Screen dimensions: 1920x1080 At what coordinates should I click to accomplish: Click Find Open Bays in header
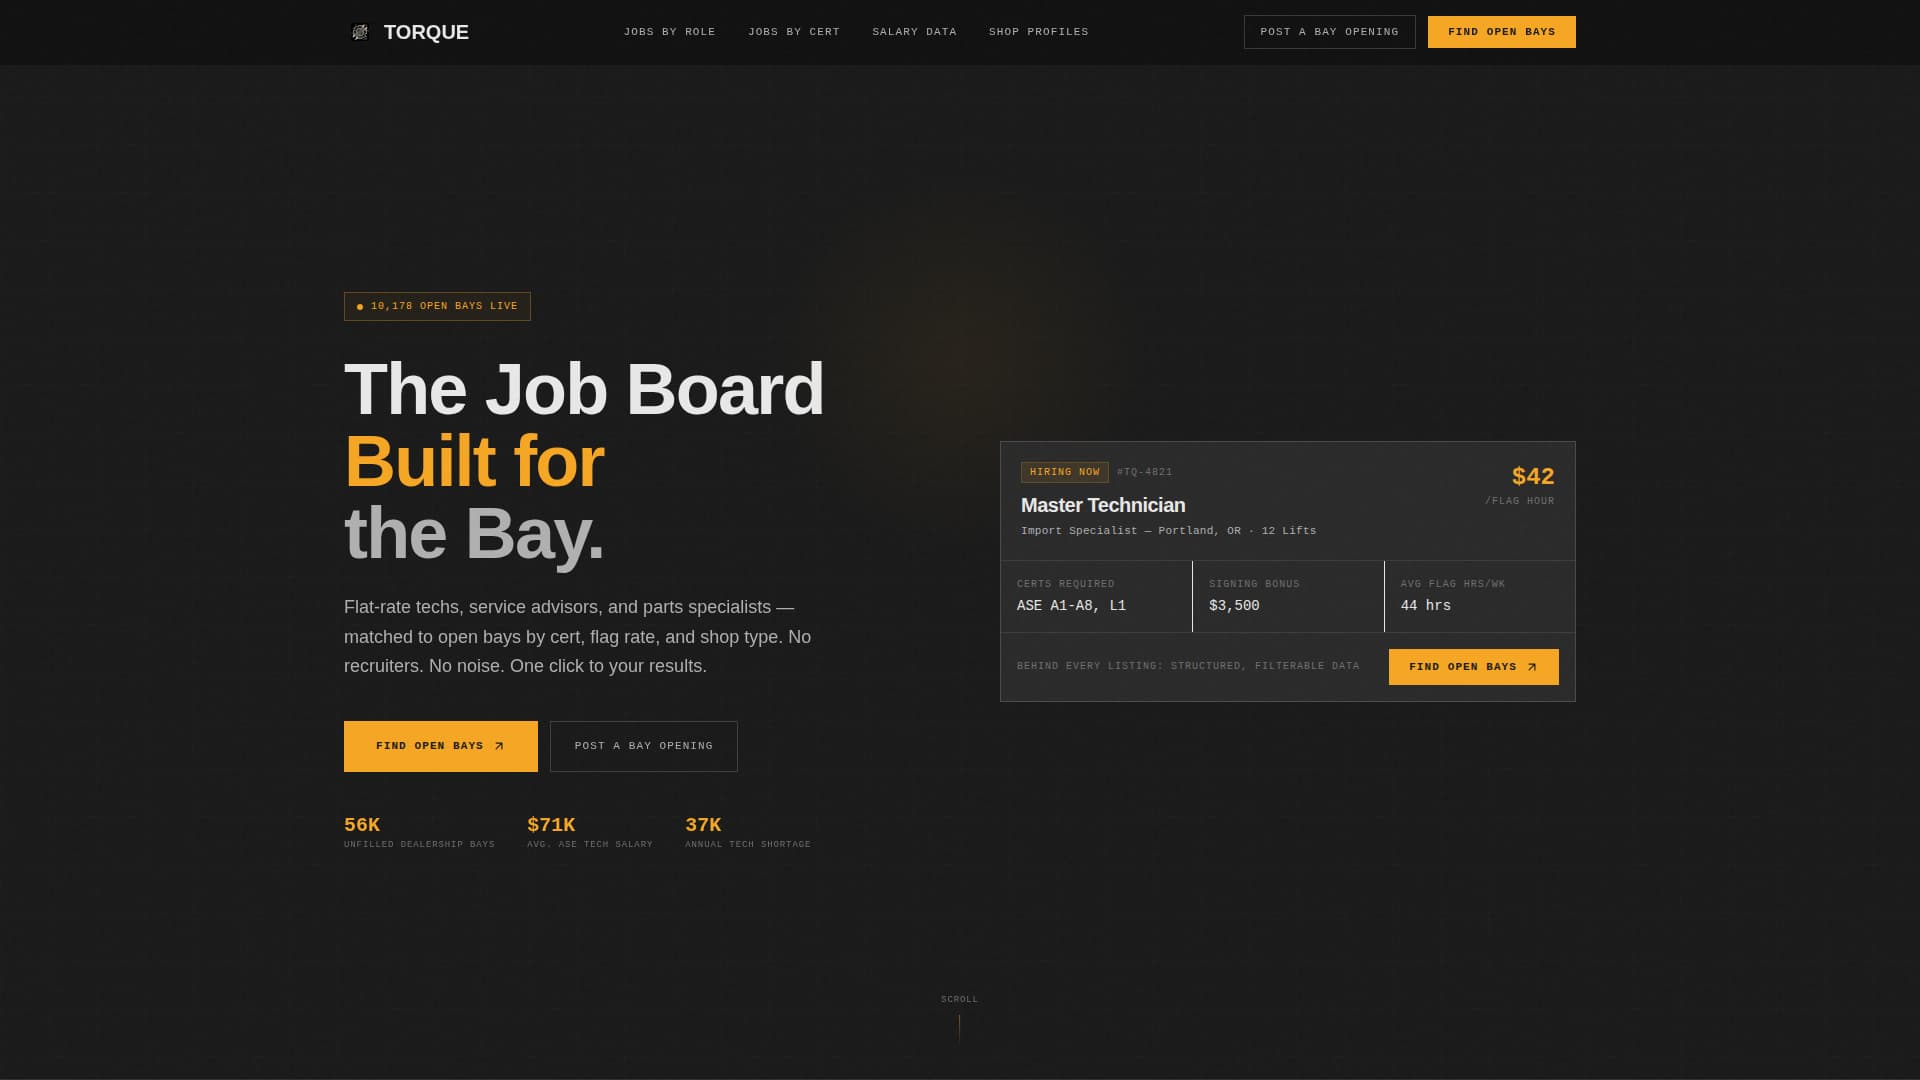(1501, 32)
